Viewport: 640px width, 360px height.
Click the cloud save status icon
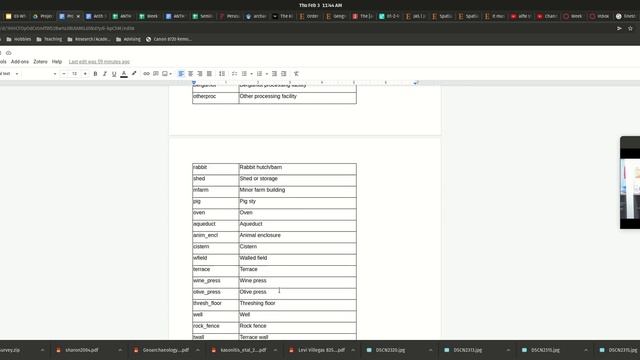pyautogui.click(x=9, y=53)
